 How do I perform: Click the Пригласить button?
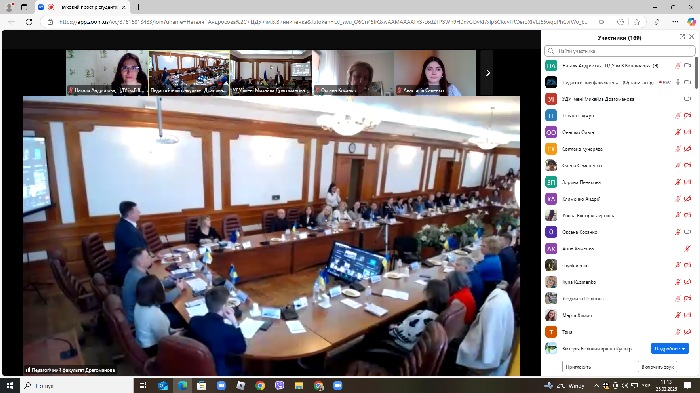578,367
